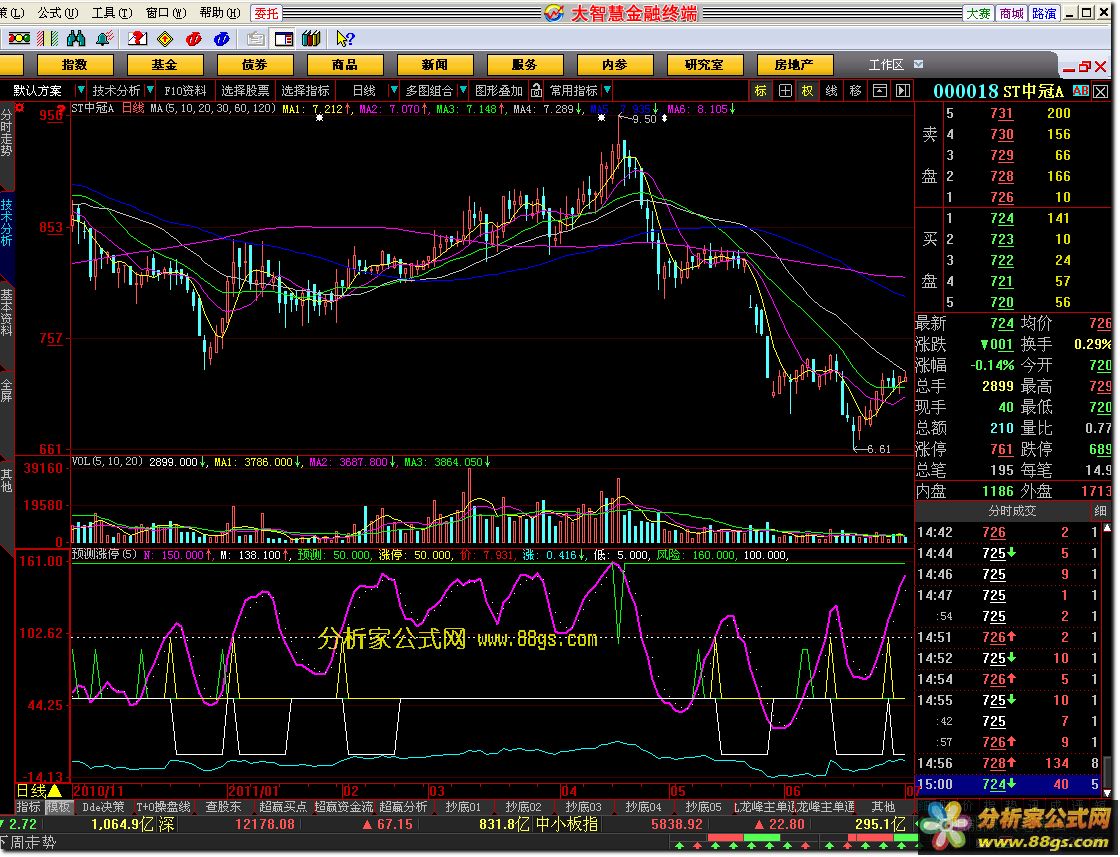Click the trade list scrollbar up arrow
Viewport: 1120px width, 857px height.
coord(1108,528)
